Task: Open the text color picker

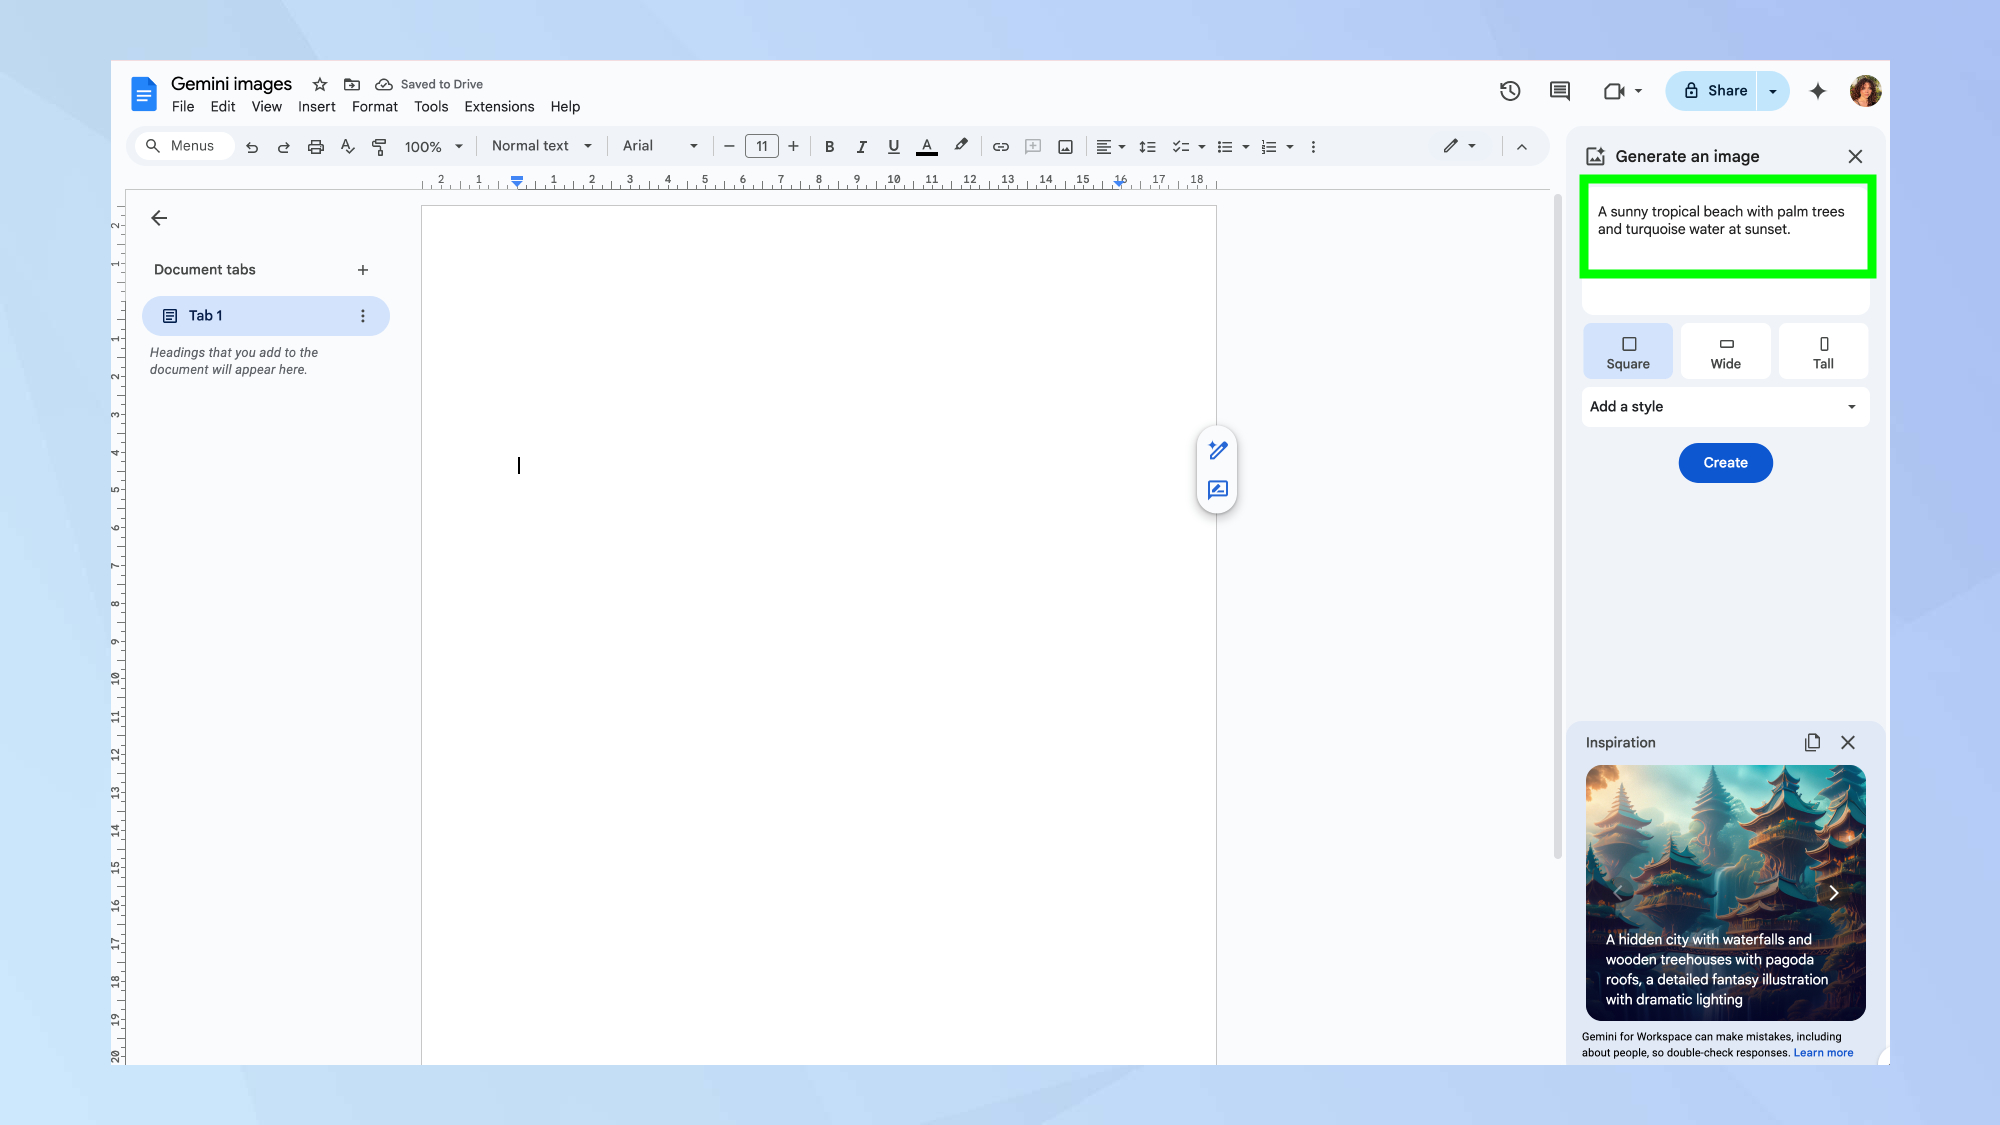Action: click(927, 147)
